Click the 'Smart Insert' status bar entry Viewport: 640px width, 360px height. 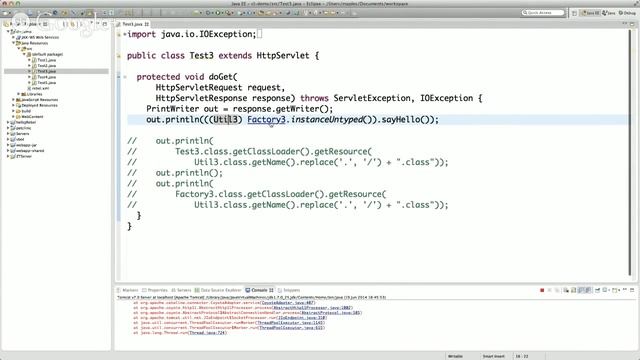pyautogui.click(x=493, y=356)
